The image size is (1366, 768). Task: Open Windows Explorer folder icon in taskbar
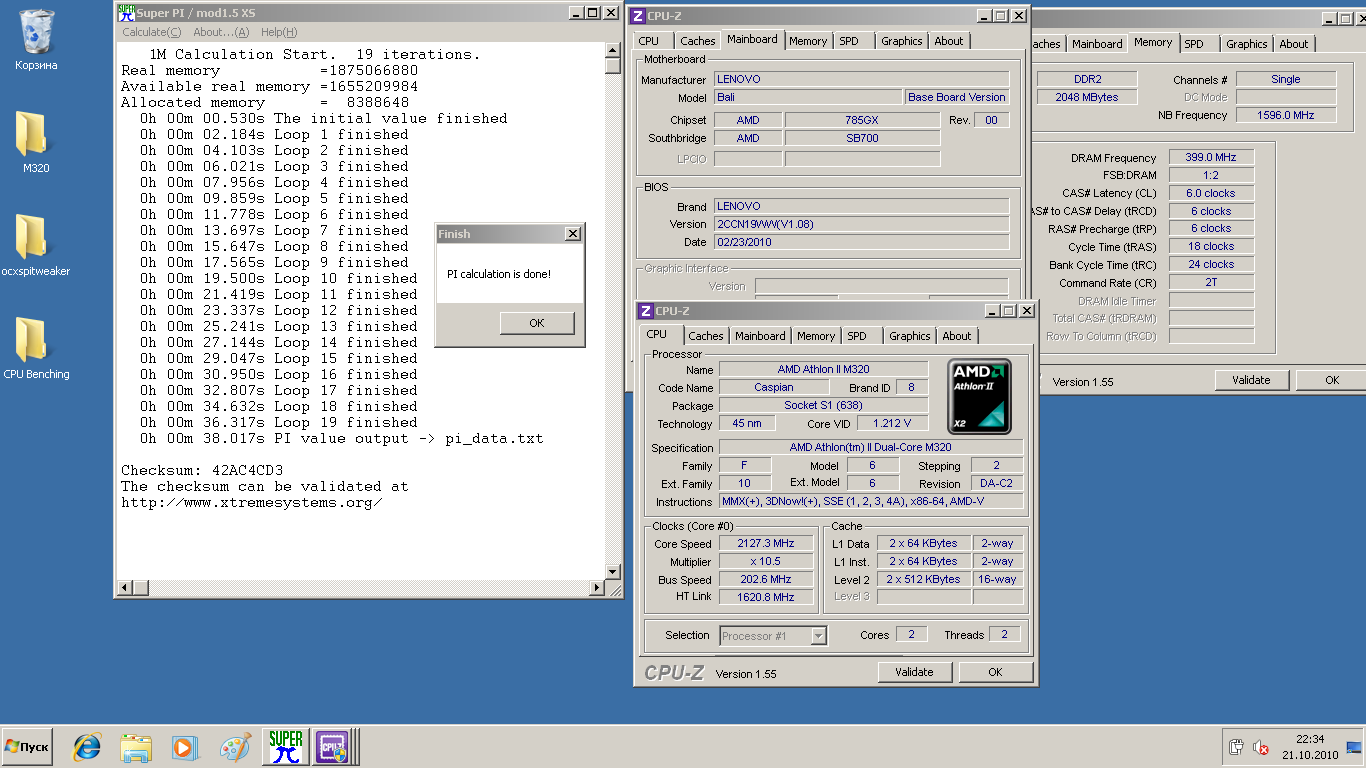pyautogui.click(x=136, y=747)
